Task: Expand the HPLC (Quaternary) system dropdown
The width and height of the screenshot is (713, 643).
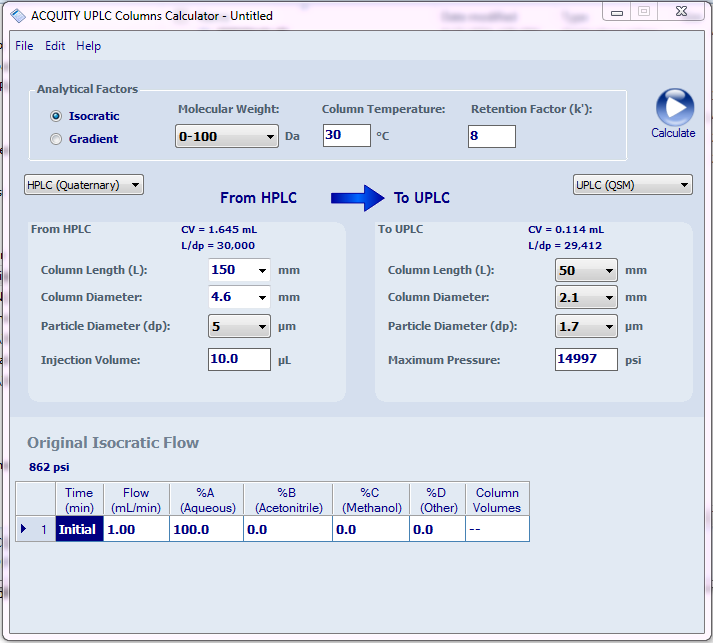Action: pos(84,184)
